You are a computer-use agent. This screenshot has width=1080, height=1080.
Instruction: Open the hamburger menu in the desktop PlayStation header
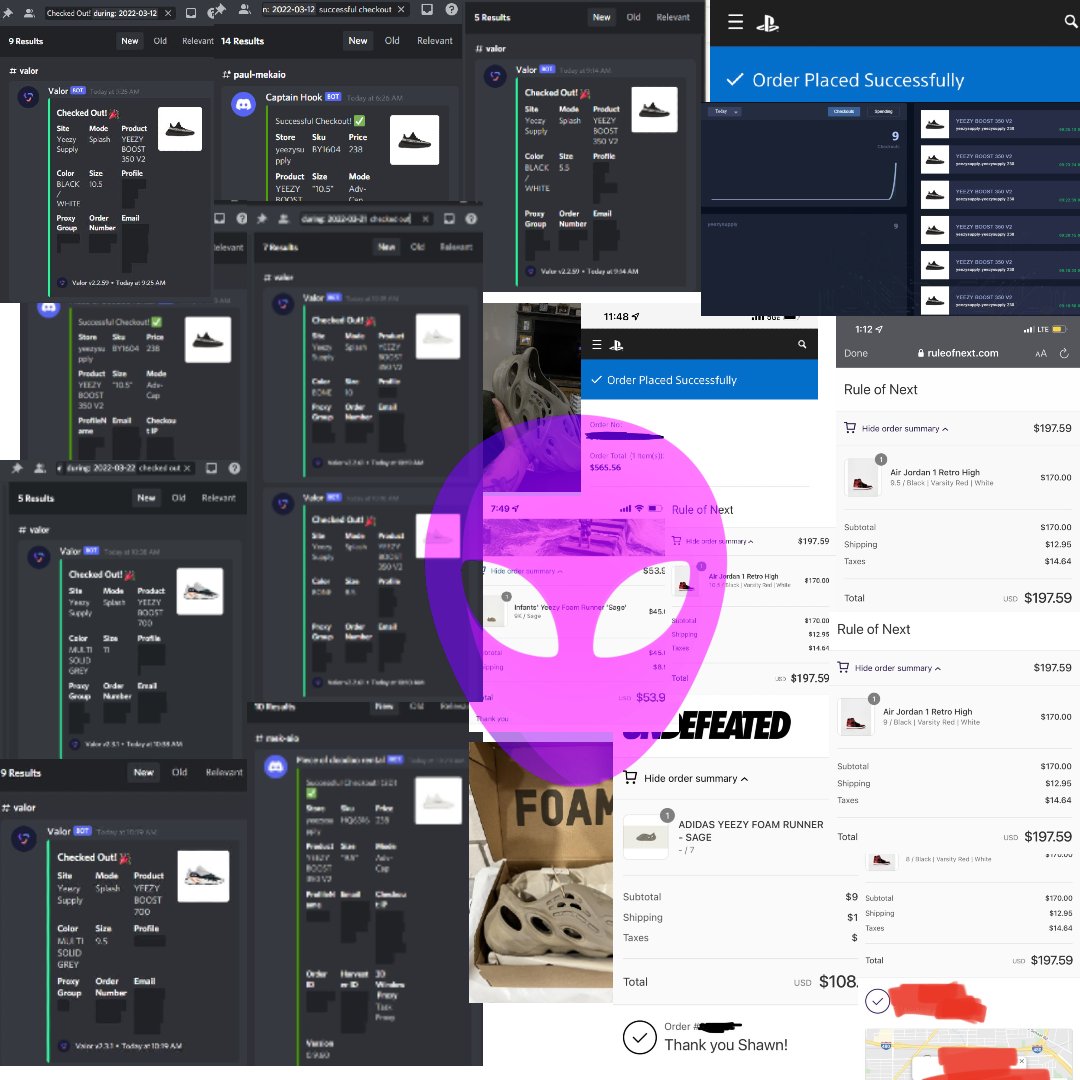(735, 22)
